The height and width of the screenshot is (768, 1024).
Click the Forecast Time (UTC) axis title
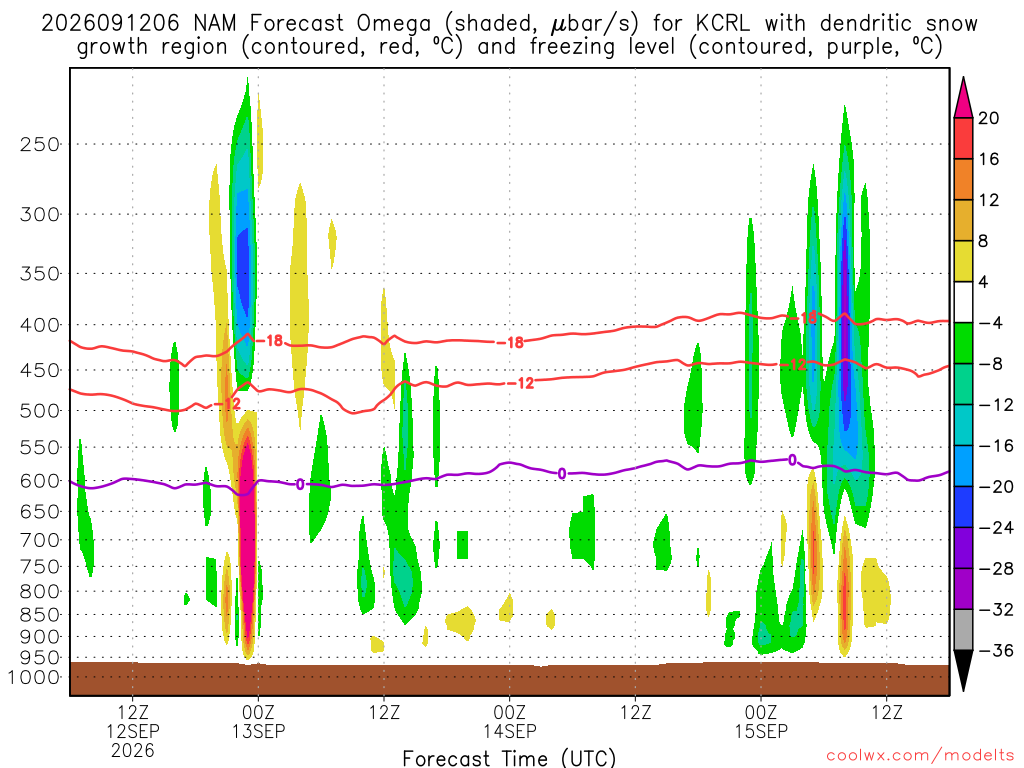pos(509,758)
